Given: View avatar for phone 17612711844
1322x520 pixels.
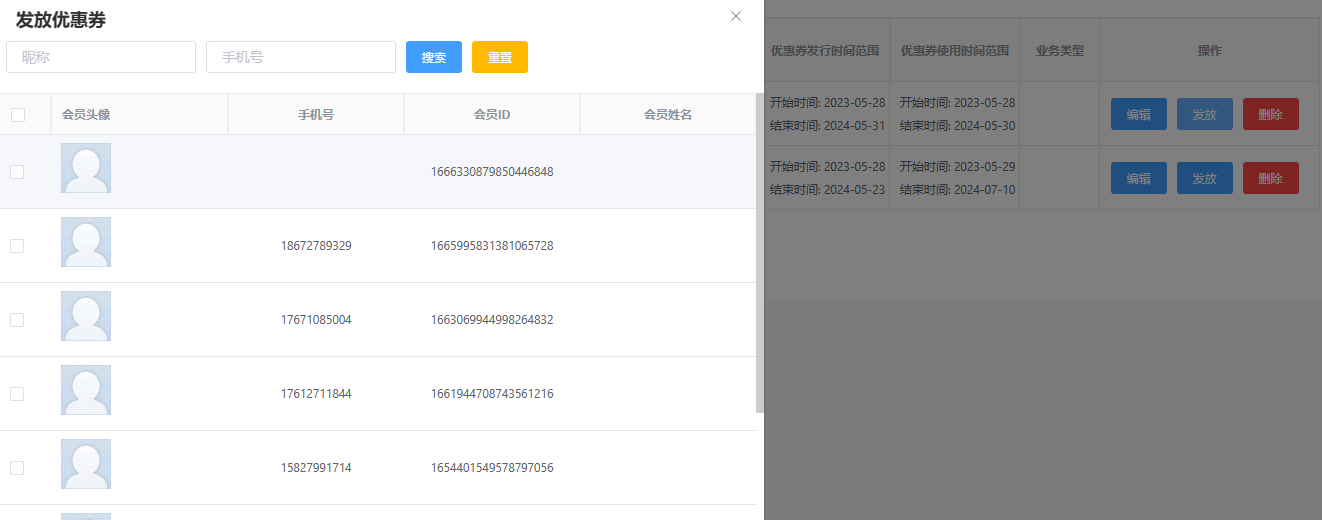Looking at the screenshot, I should pyautogui.click(x=86, y=390).
